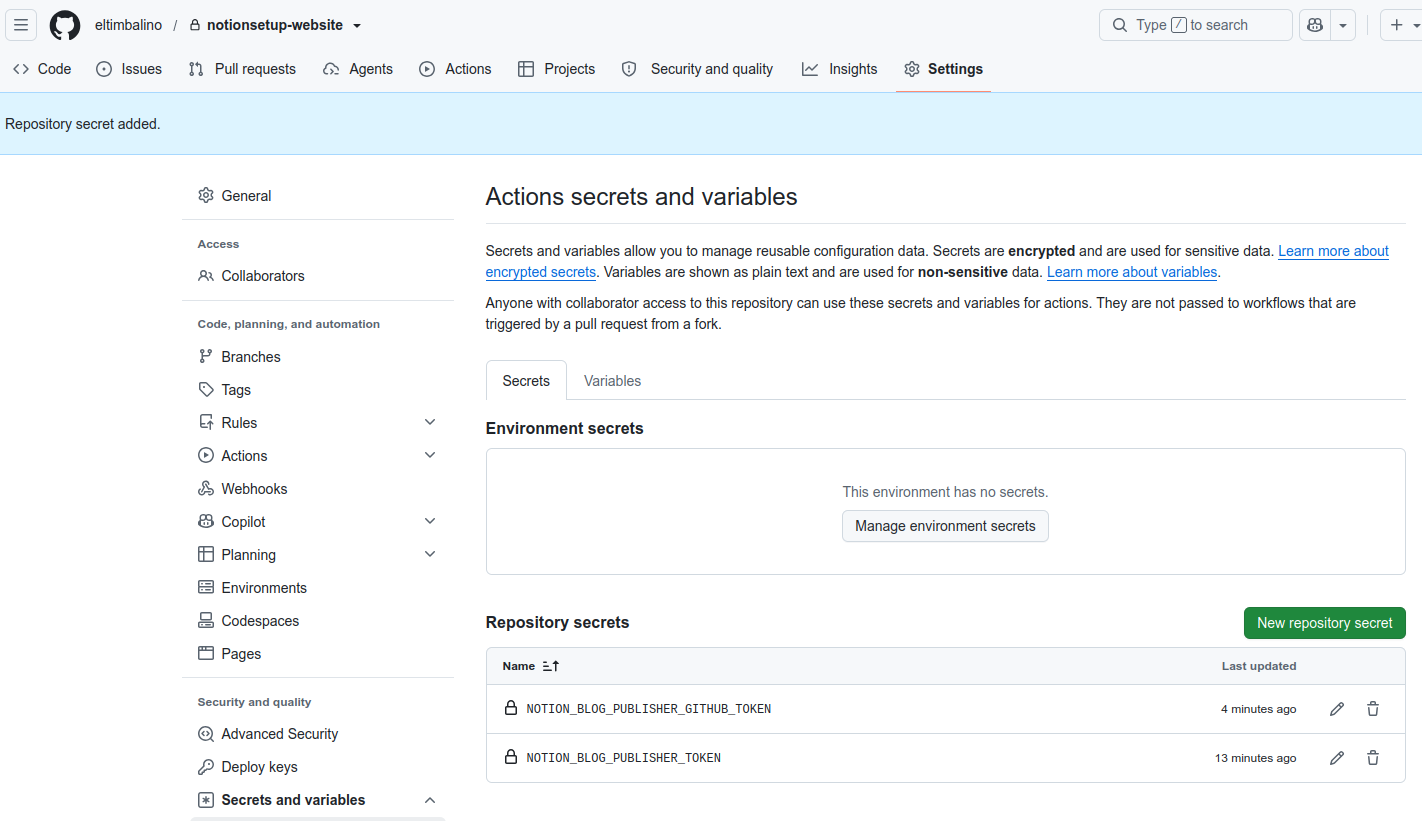
Task: Open dropdown next to Copilot header icon
Action: click(1343, 25)
